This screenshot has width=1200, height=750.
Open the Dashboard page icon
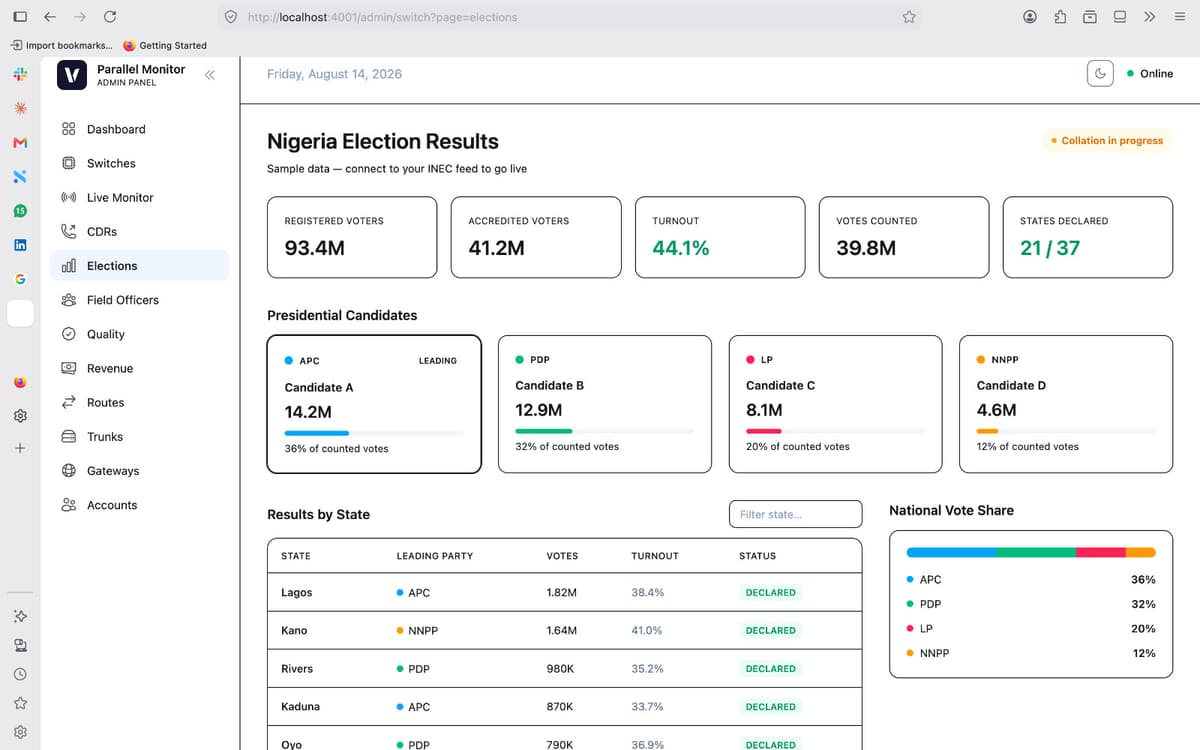pos(69,129)
